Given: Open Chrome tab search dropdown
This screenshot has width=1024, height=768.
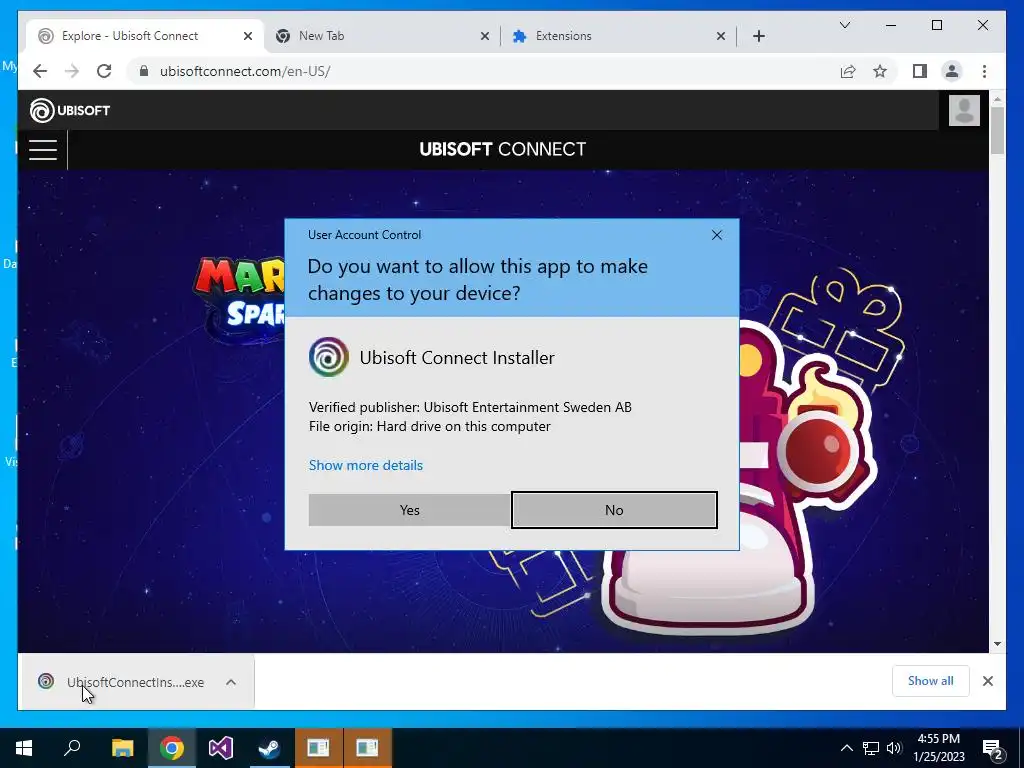Looking at the screenshot, I should tap(844, 25).
